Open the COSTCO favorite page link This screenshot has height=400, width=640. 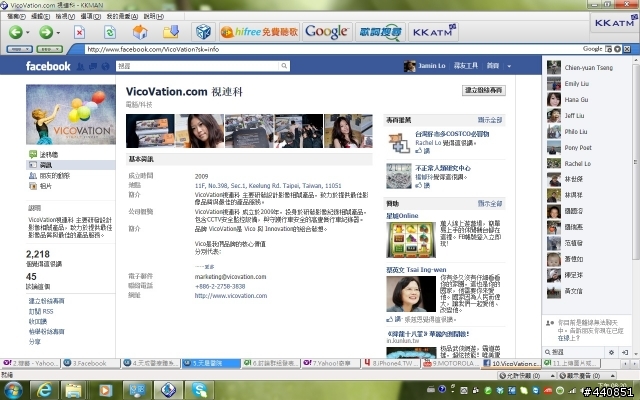click(452, 134)
